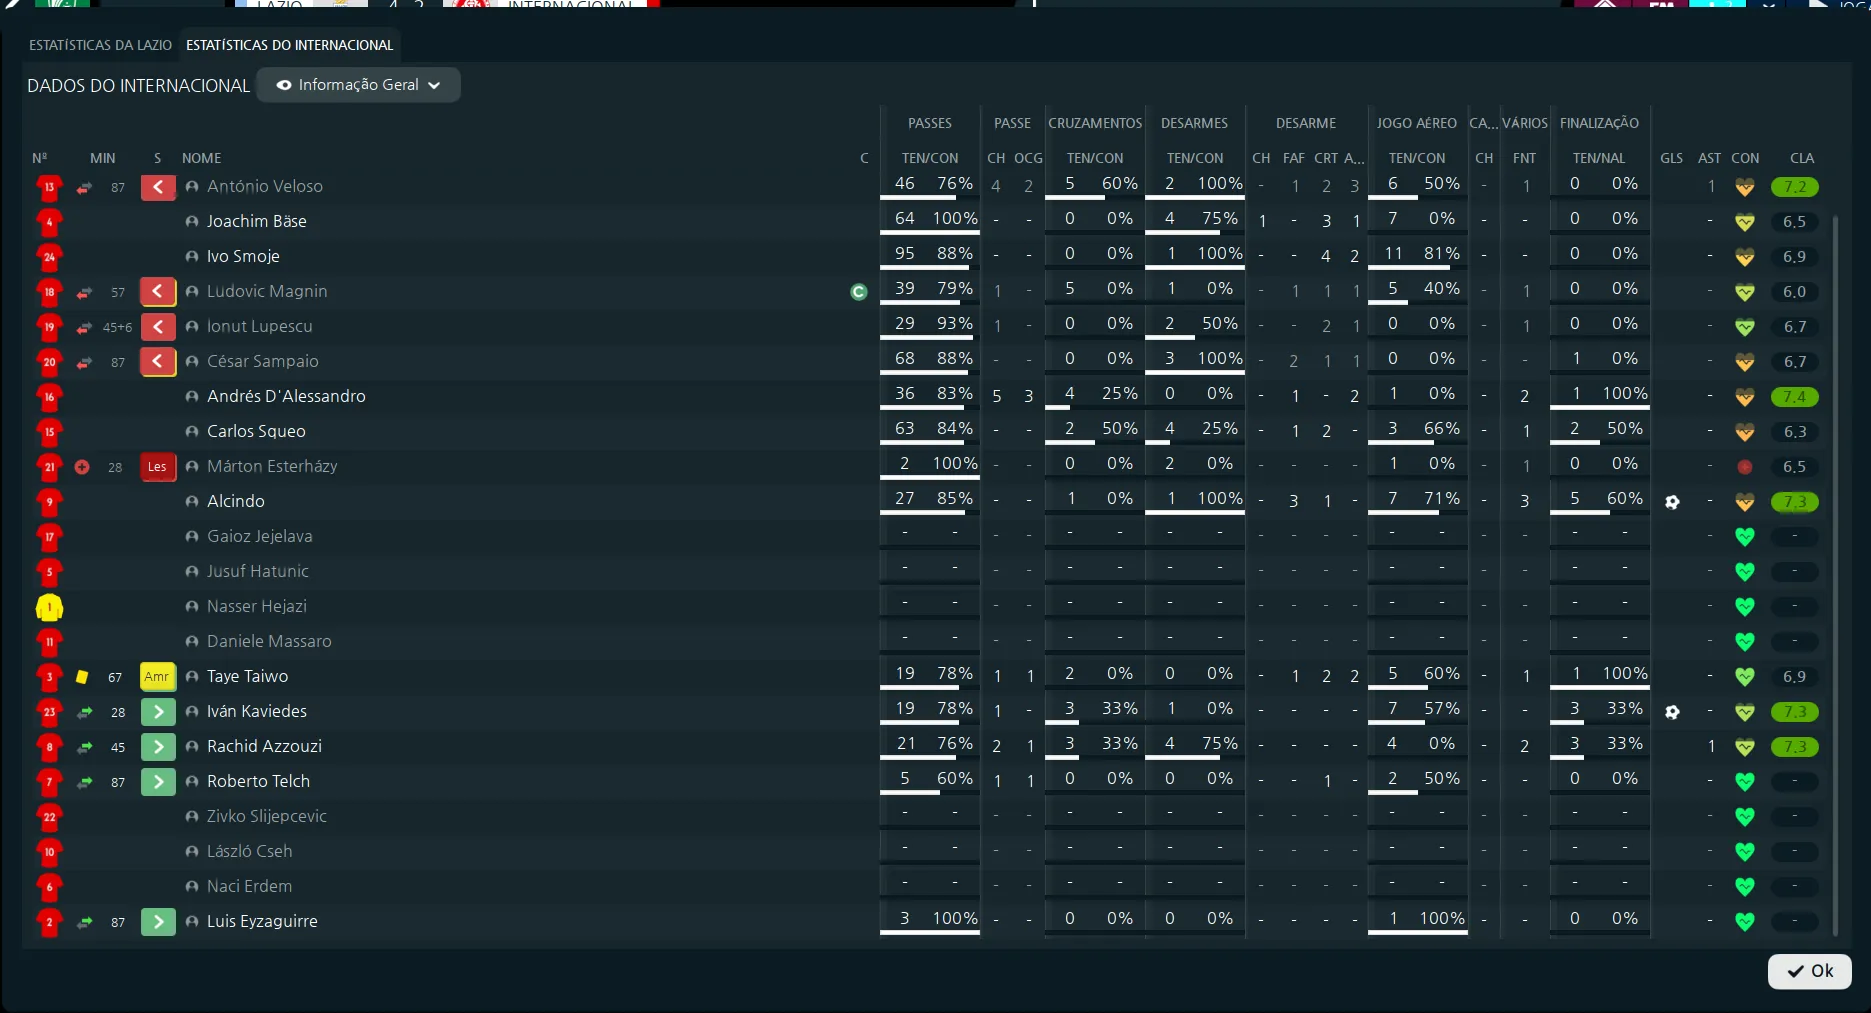Click the swap icon next to Ionut Lupescu's minutes
1871x1013 pixels.
click(84, 327)
